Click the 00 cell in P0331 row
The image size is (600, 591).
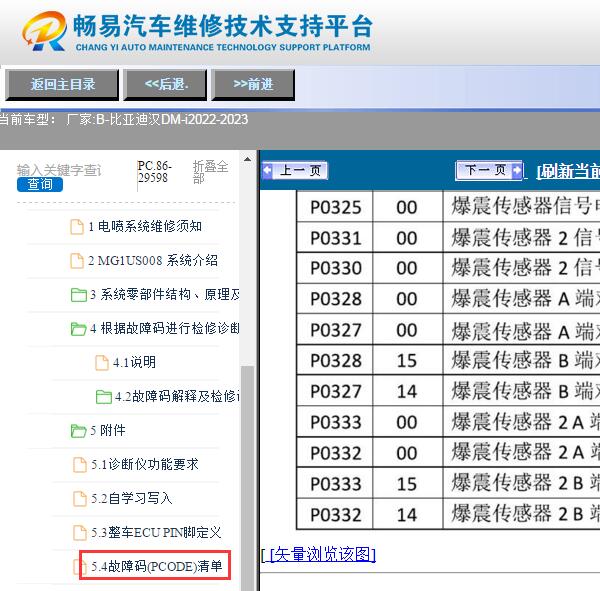click(407, 238)
